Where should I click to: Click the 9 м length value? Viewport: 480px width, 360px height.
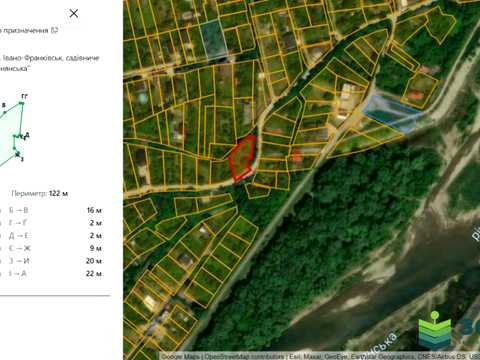pyautogui.click(x=96, y=248)
